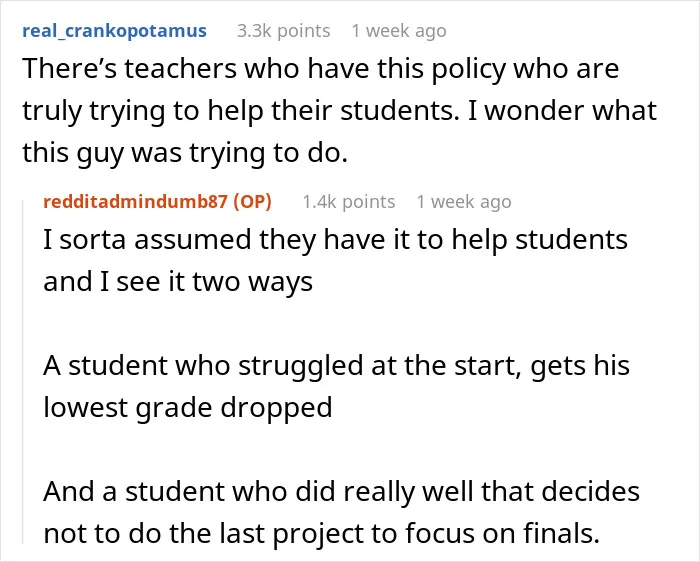Click line starting "I sorta assumed they"
This screenshot has height=562, width=700.
tap(335, 240)
